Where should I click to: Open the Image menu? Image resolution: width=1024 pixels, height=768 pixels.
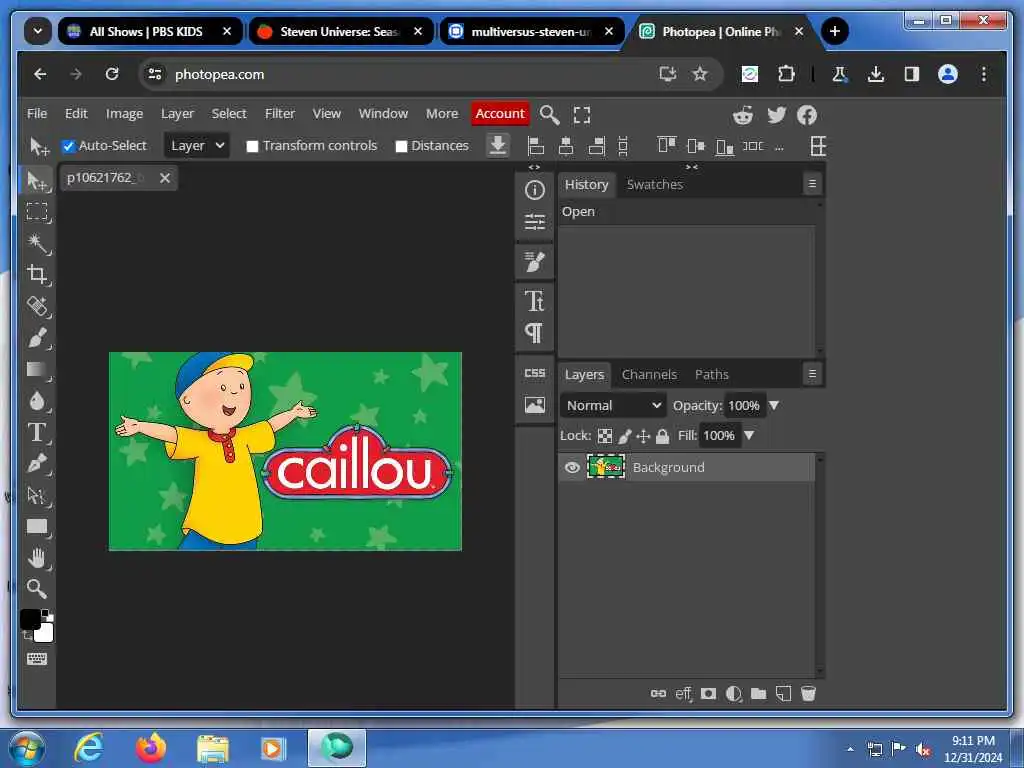[124, 114]
